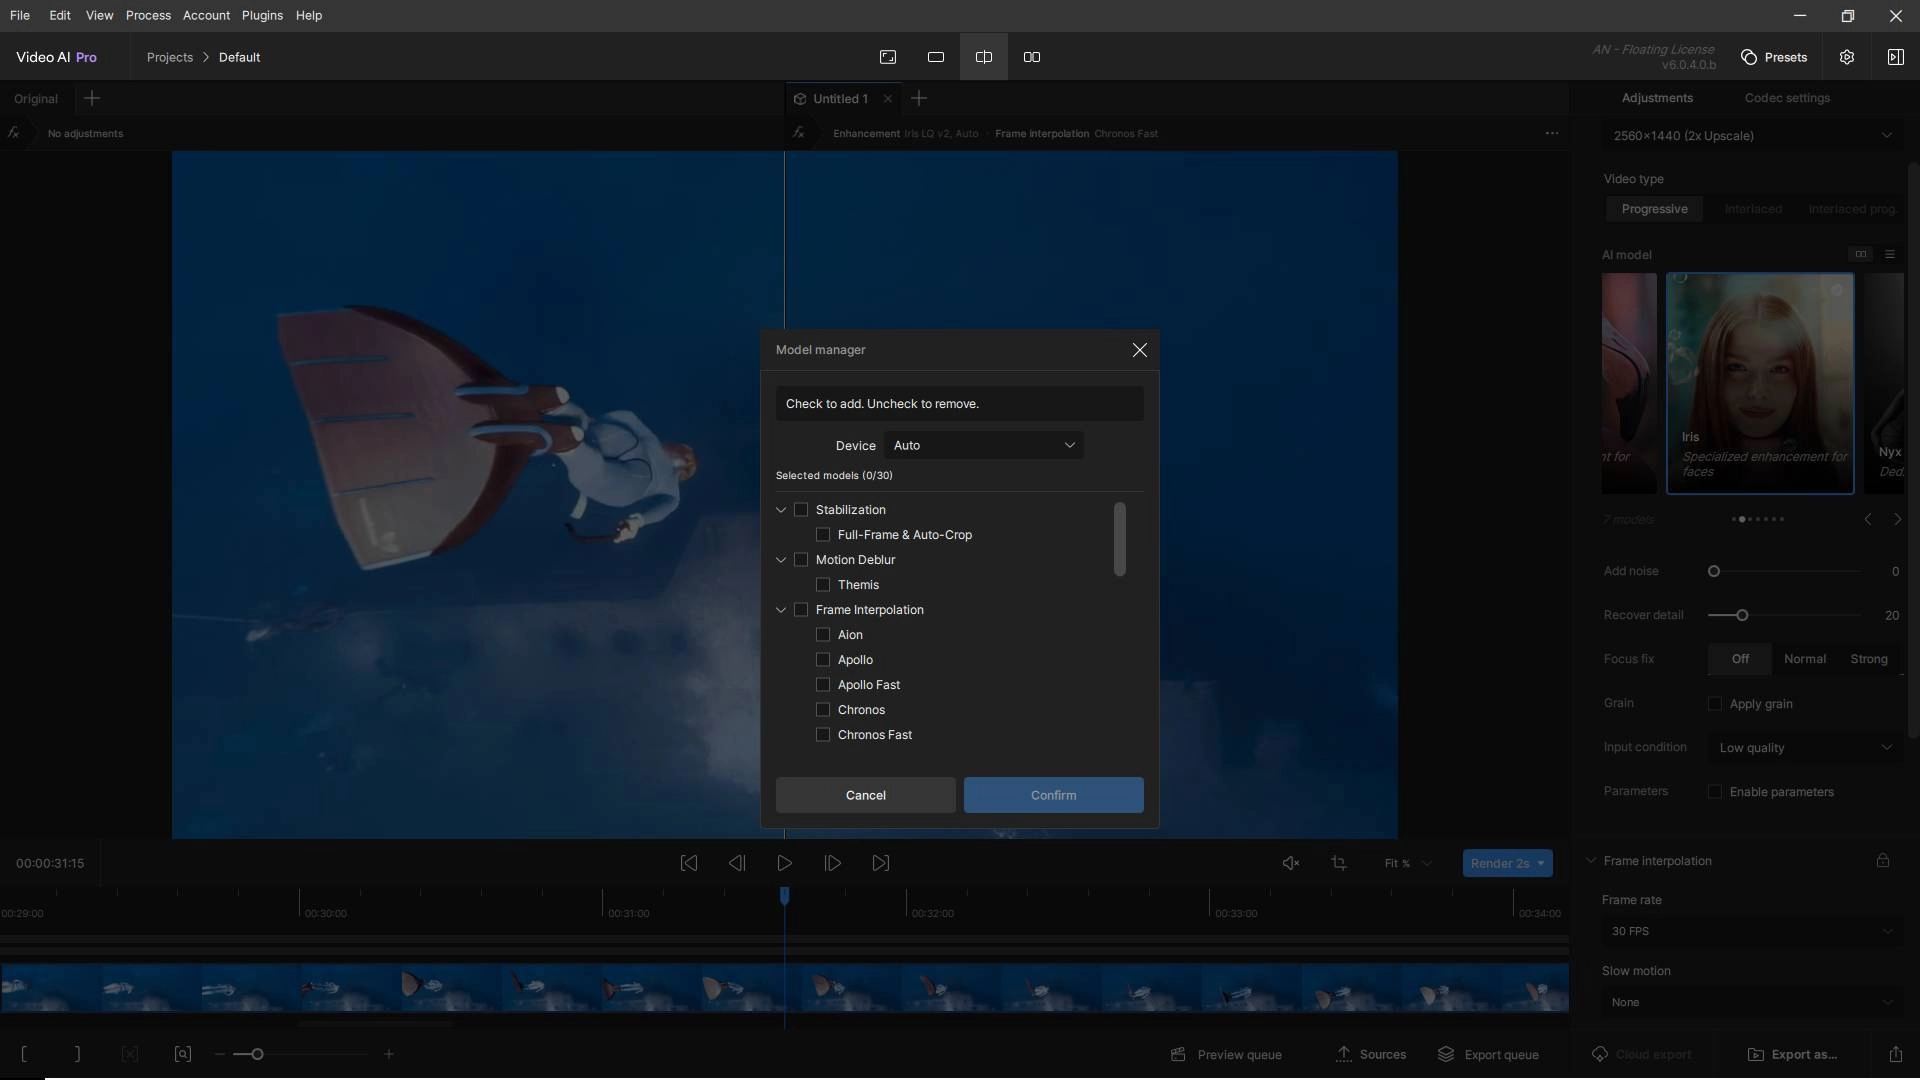Click Frame interpolation lock icon

click(x=1883, y=860)
